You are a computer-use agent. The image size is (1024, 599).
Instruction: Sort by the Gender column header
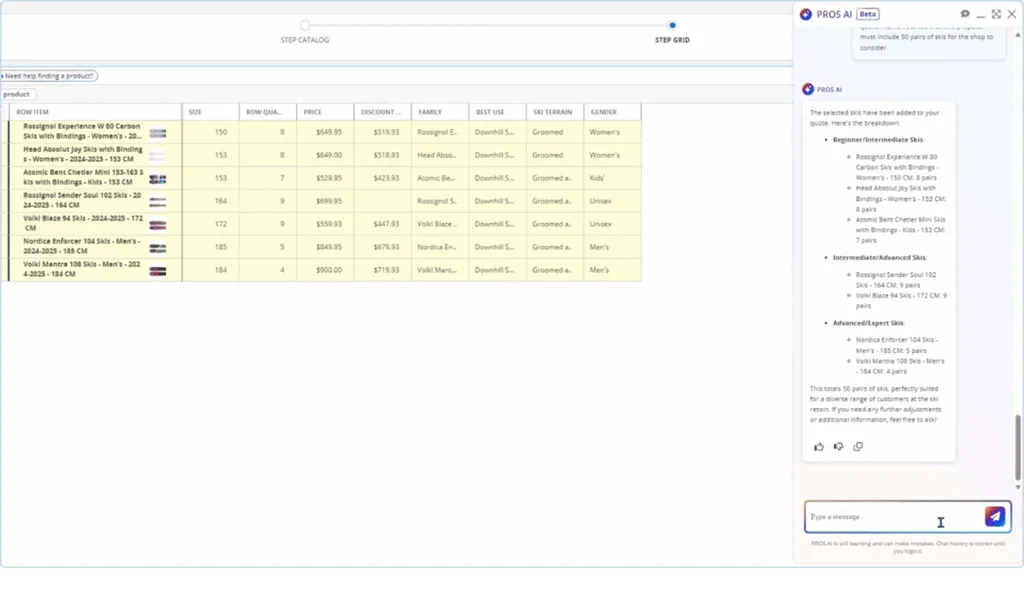pos(613,112)
